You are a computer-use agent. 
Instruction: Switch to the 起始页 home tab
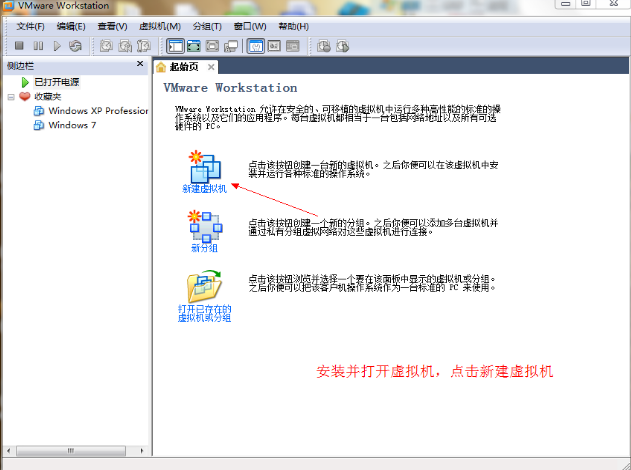(184, 67)
